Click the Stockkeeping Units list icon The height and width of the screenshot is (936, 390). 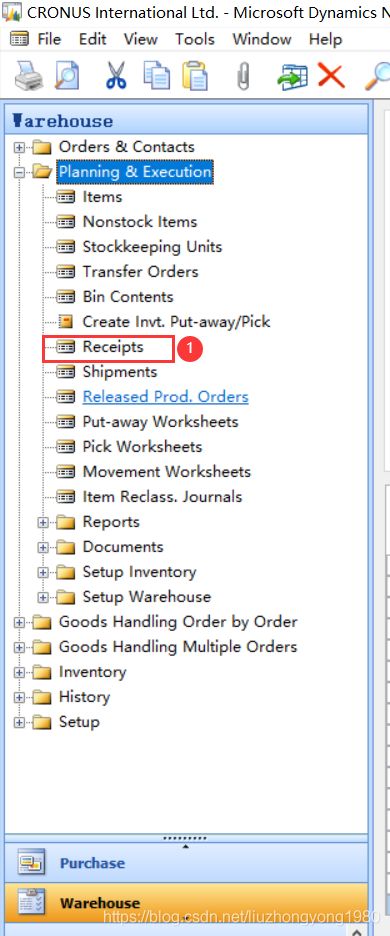[x=66, y=247]
